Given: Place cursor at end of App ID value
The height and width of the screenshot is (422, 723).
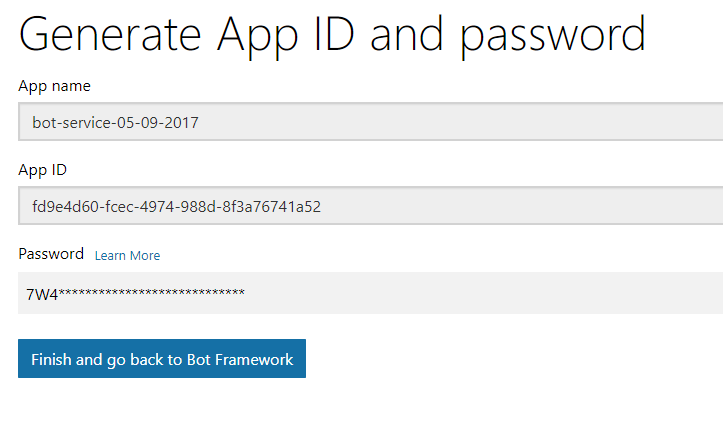Looking at the screenshot, I should 321,208.
